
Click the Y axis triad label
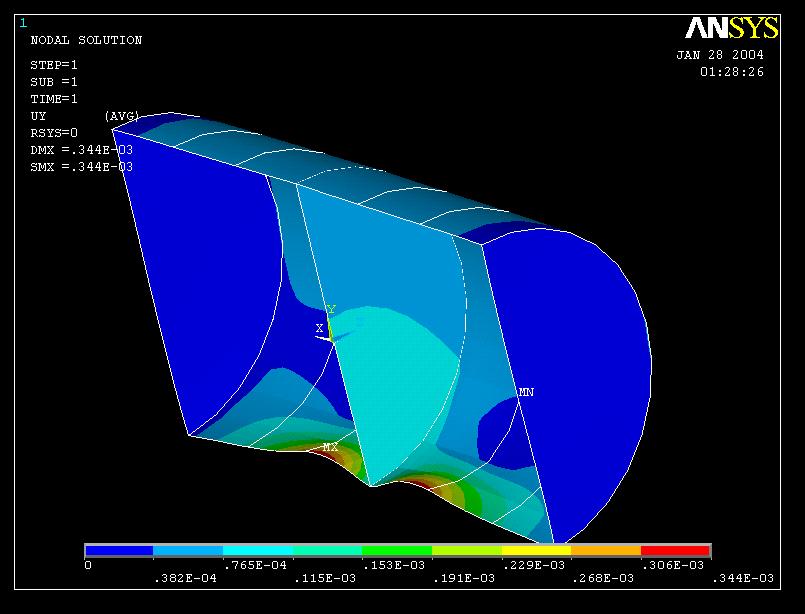(331, 309)
